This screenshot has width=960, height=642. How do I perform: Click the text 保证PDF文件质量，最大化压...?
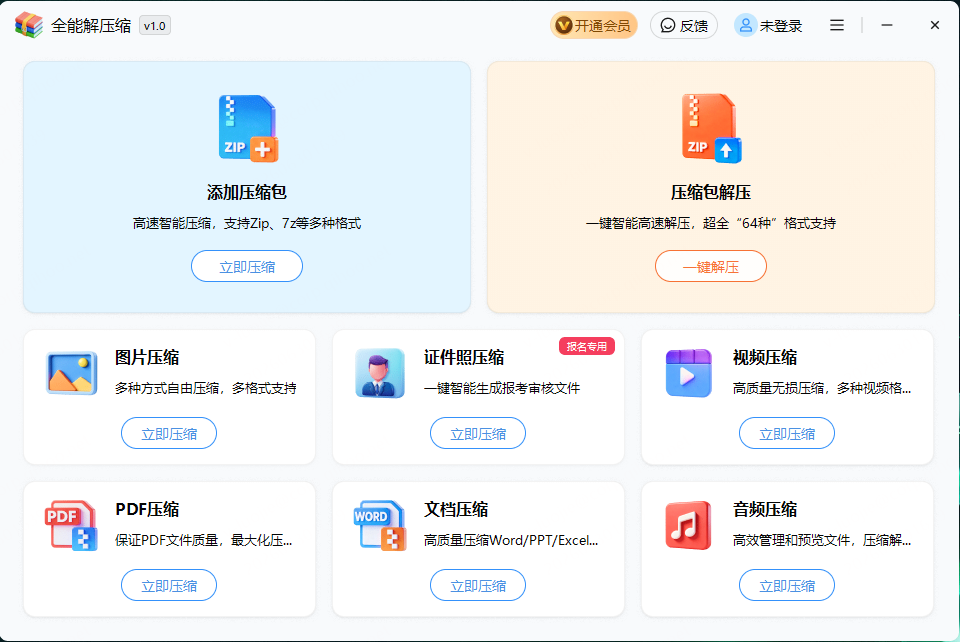tap(203, 540)
